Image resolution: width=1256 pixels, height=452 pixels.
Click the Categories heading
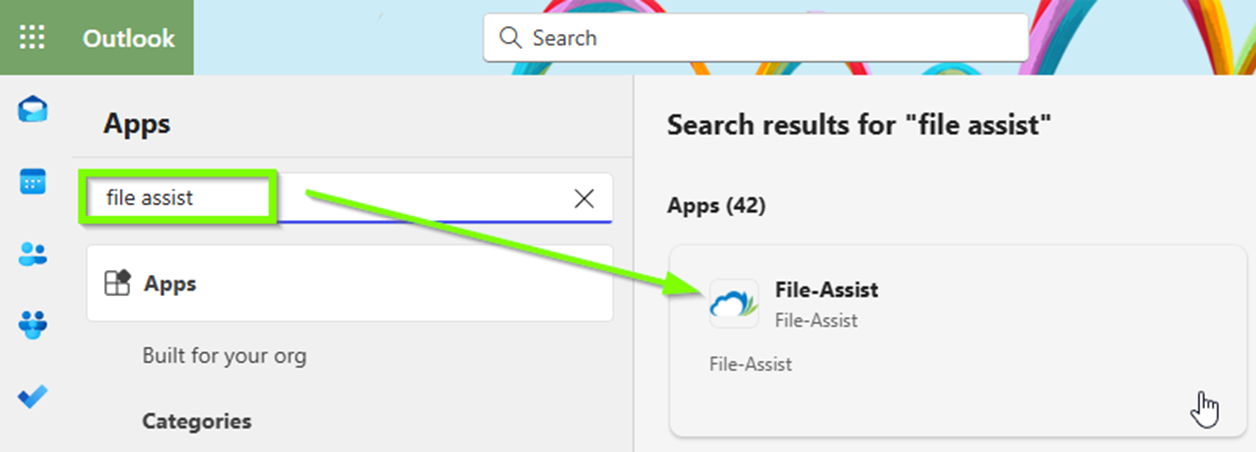196,421
